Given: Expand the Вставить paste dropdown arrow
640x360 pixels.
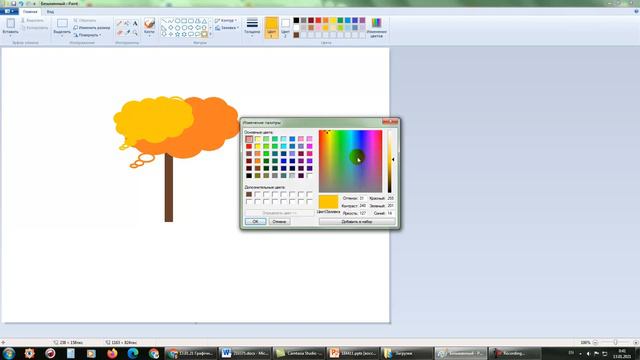Looking at the screenshot, I should [x=11, y=36].
